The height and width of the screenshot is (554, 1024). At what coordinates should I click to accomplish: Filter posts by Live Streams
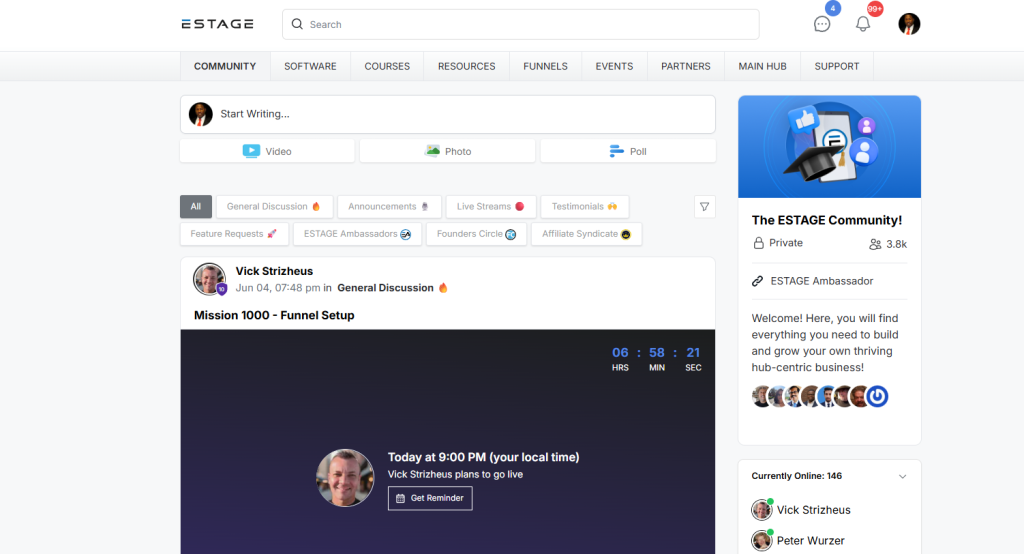(491, 206)
